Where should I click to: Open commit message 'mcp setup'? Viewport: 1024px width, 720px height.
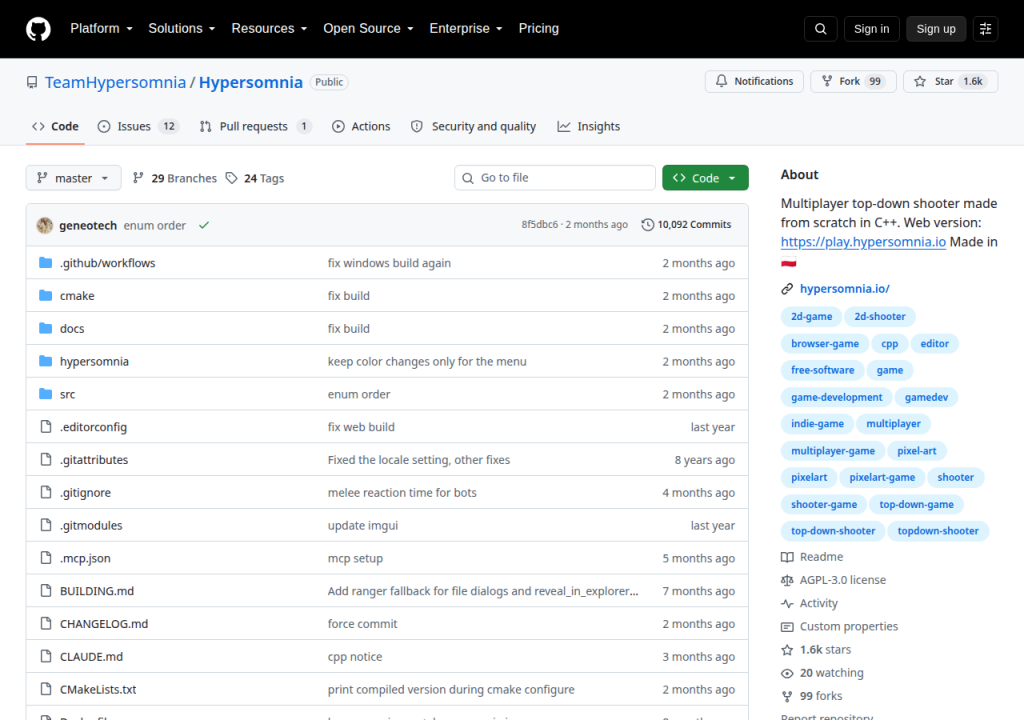355,559
